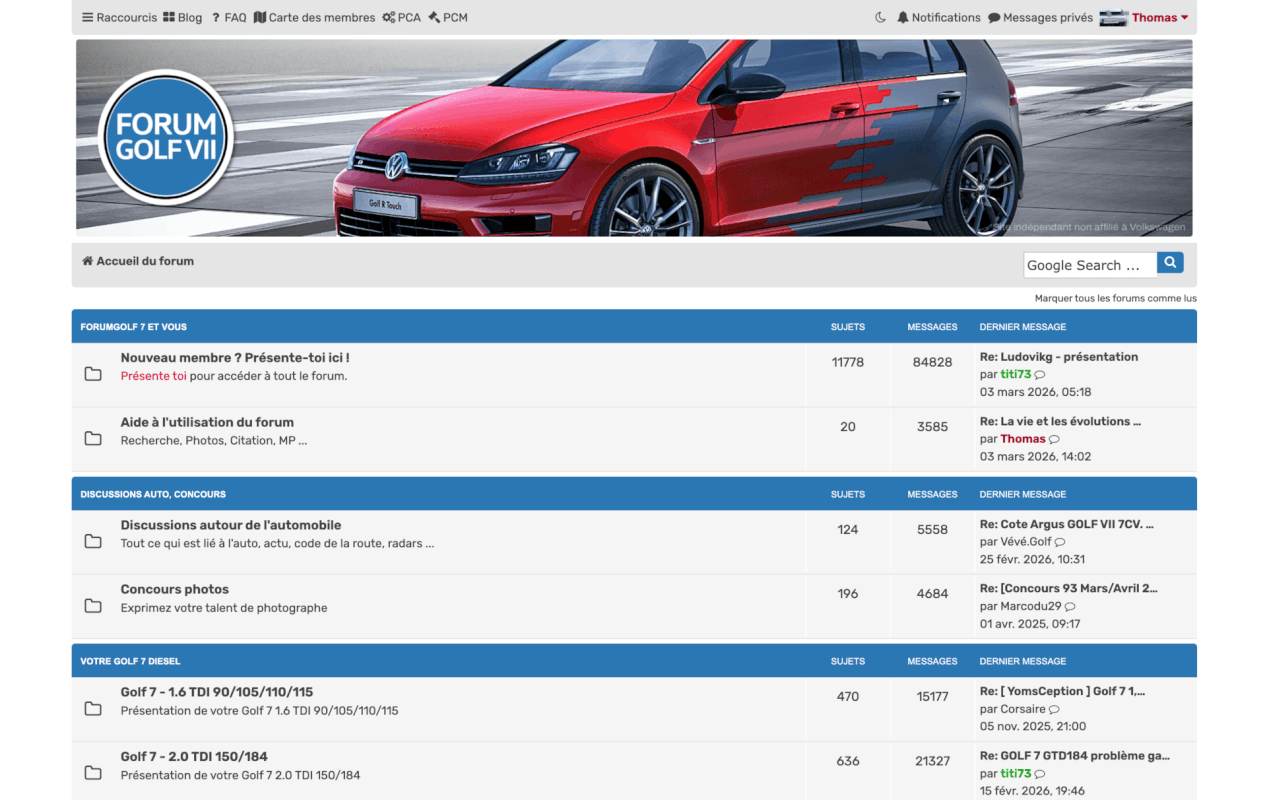Open the Raccourcis hamburger menu
Viewport: 1267px width, 800px height.
point(119,17)
